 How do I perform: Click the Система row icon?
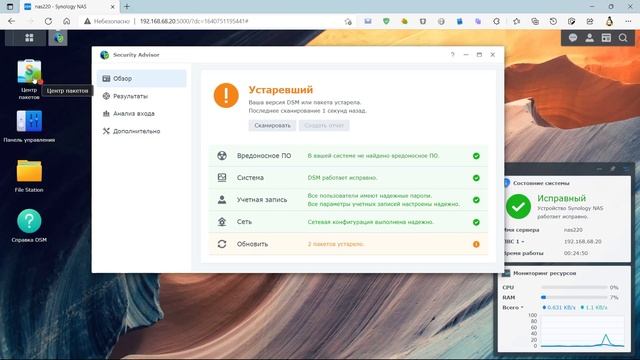pos(222,178)
